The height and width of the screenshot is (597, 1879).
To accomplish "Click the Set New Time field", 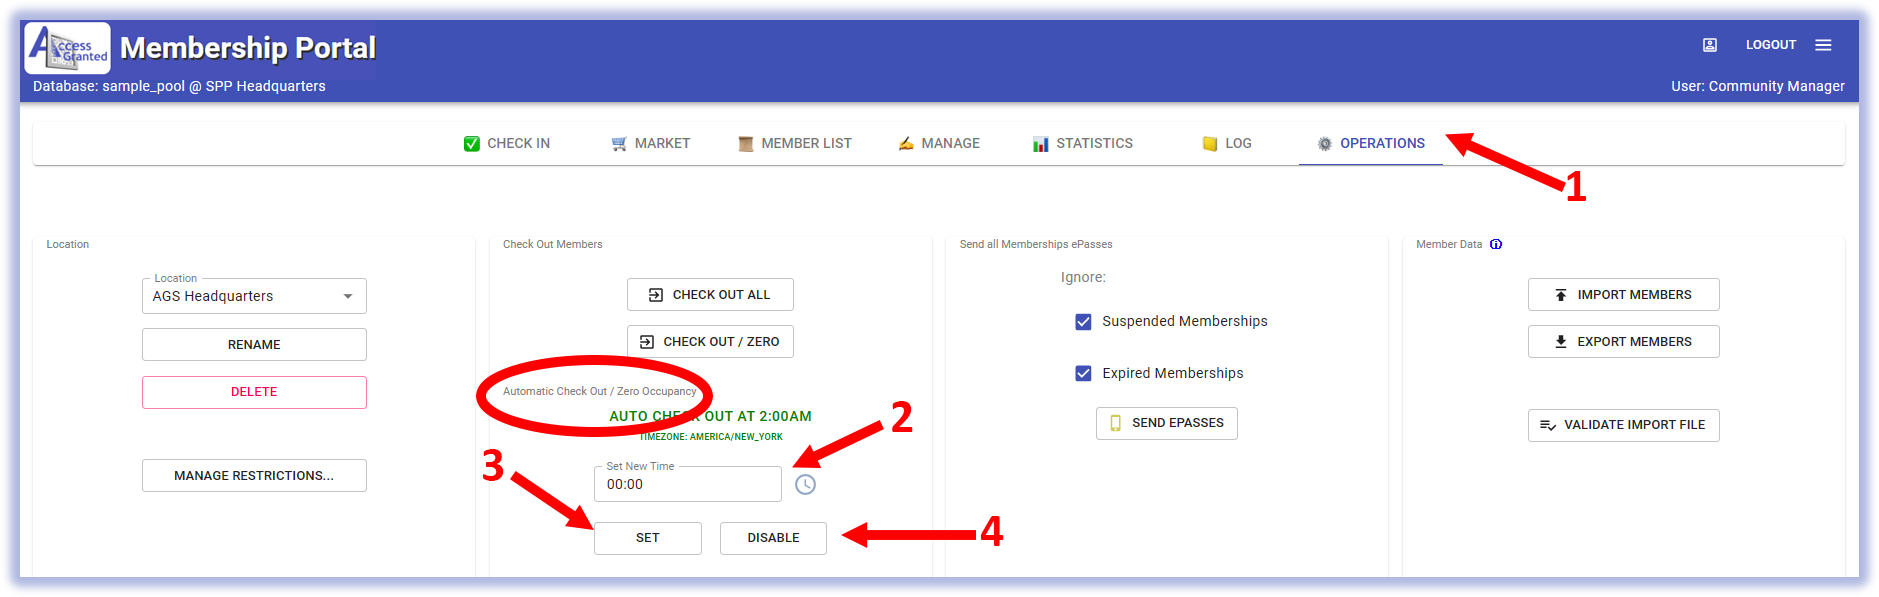I will coord(686,485).
